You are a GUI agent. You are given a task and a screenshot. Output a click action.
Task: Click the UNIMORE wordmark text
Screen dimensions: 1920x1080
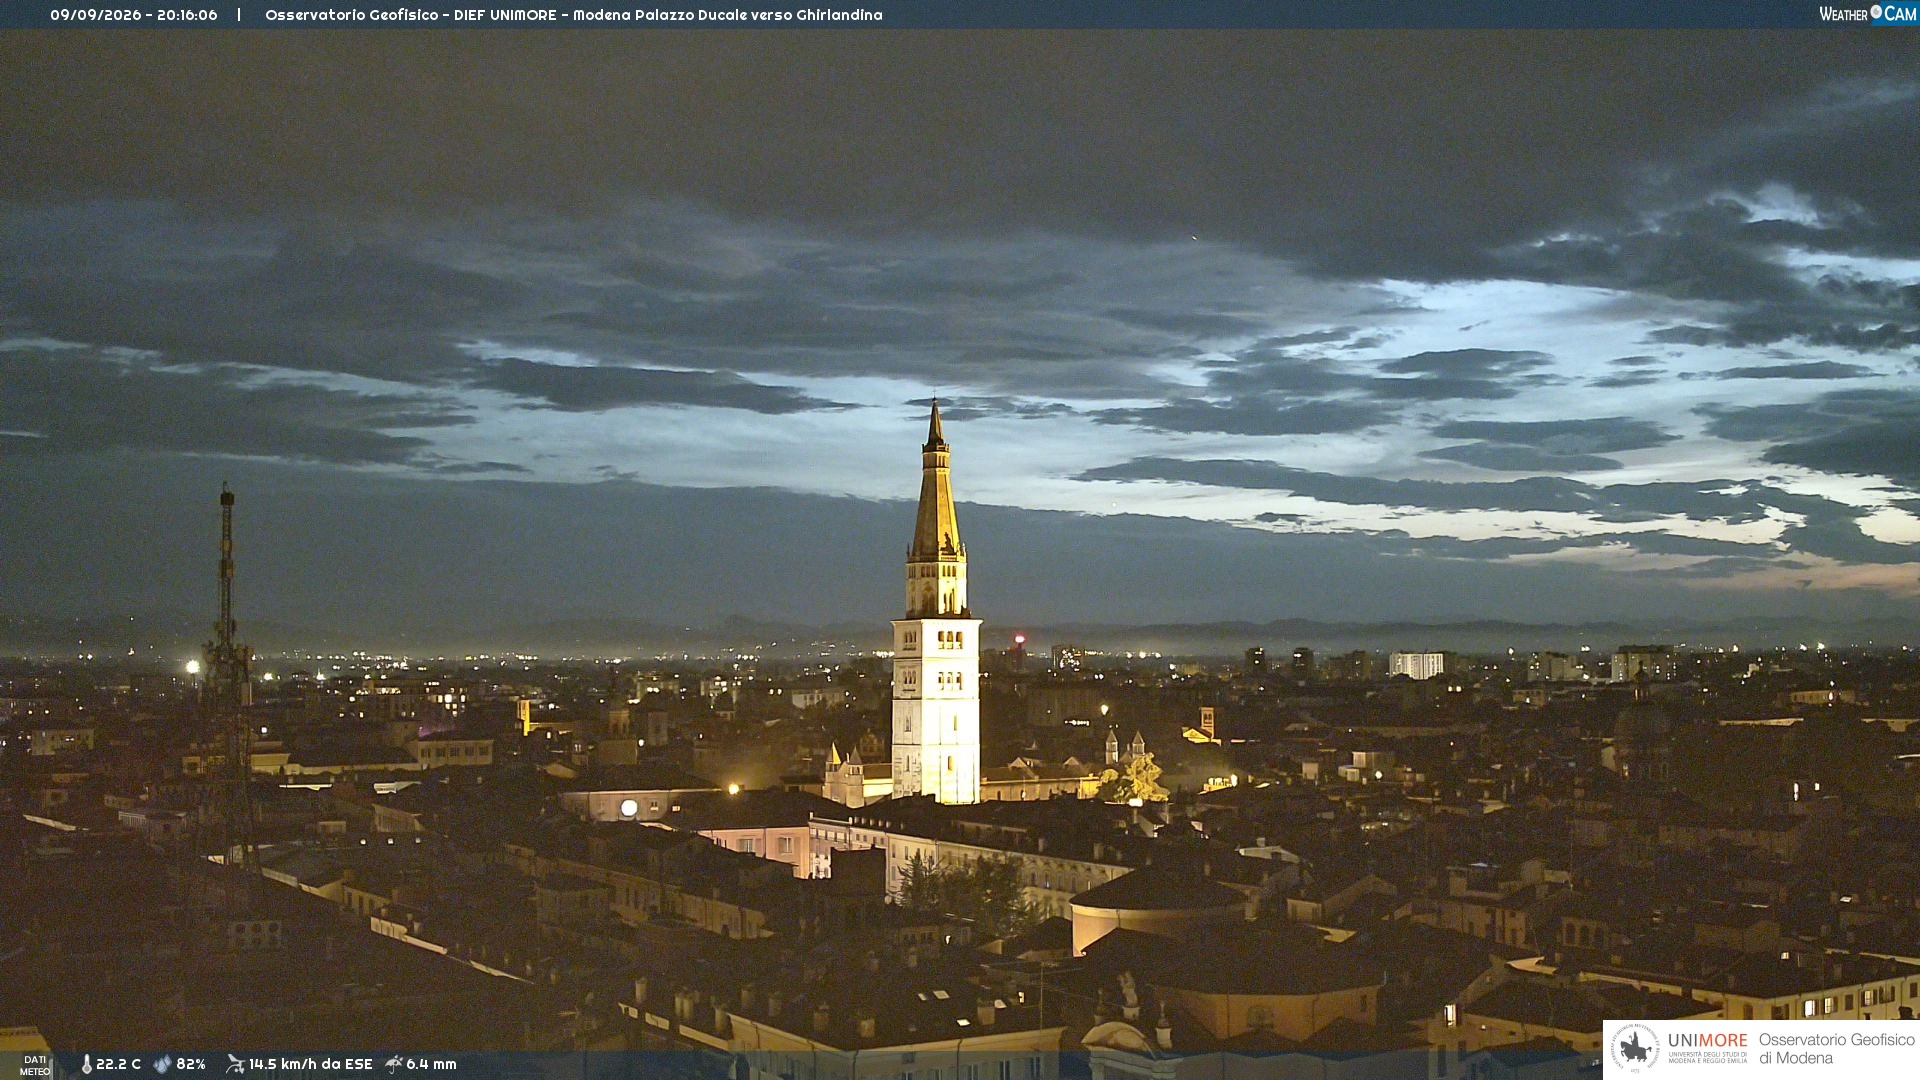pos(1708,1041)
